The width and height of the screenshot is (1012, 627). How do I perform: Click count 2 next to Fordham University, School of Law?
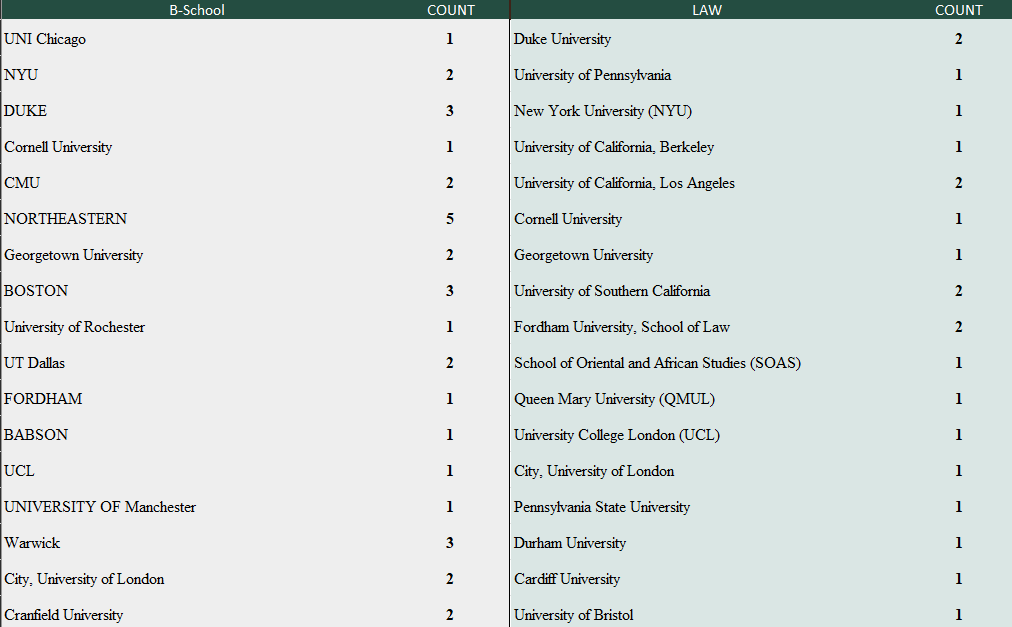click(x=958, y=327)
